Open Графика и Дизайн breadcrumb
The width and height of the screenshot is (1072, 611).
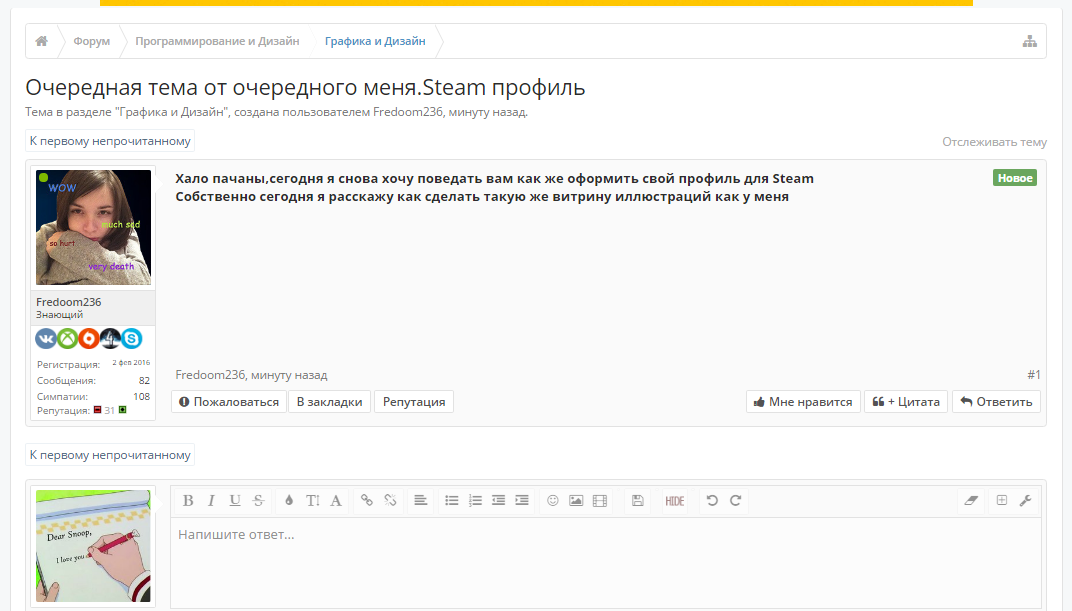pos(375,41)
